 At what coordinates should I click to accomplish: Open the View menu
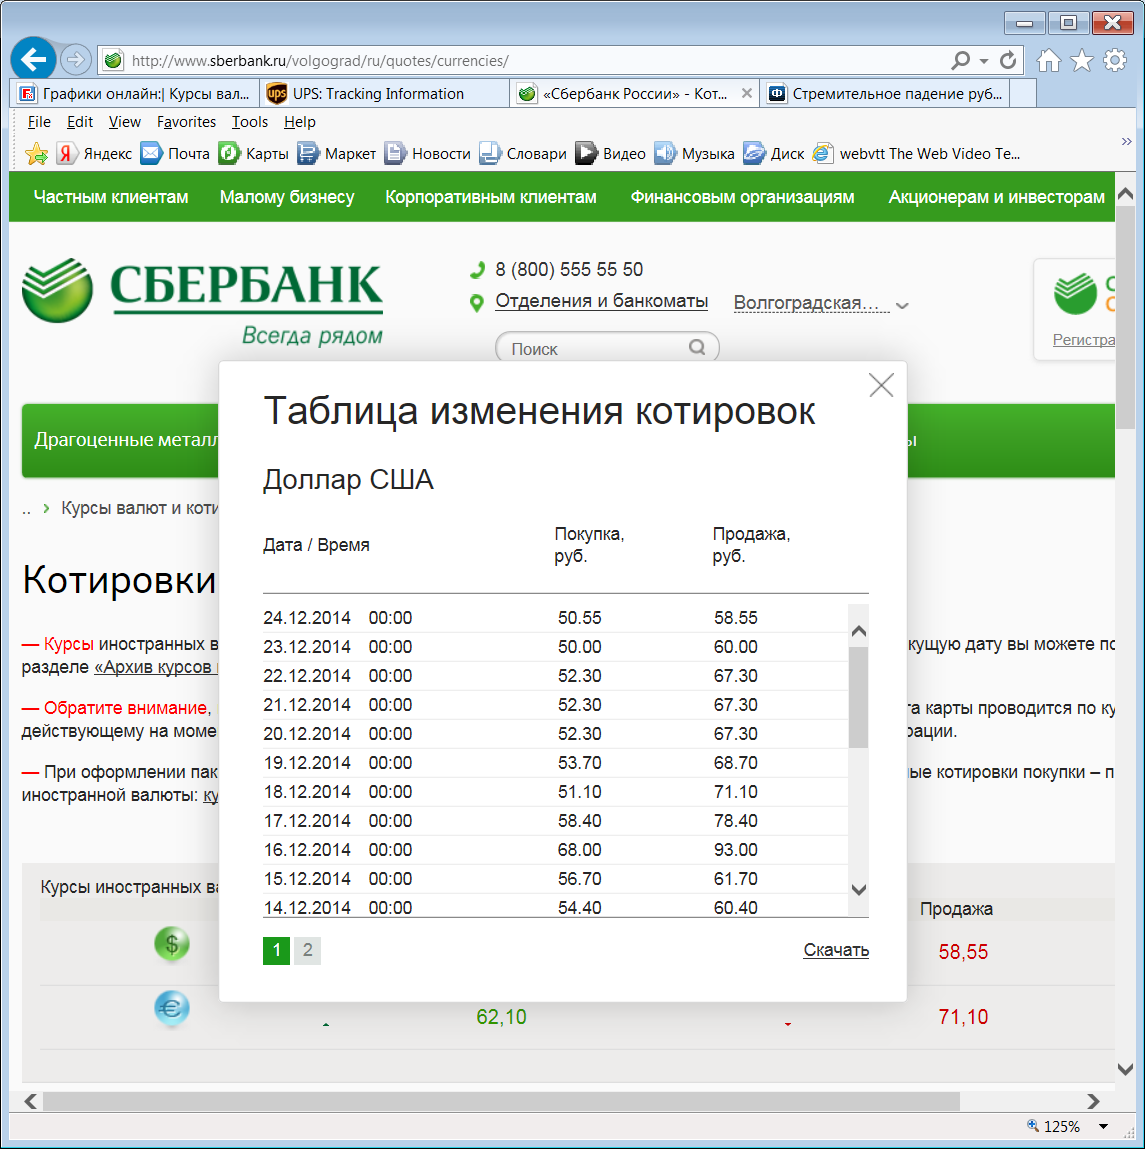tap(125, 122)
